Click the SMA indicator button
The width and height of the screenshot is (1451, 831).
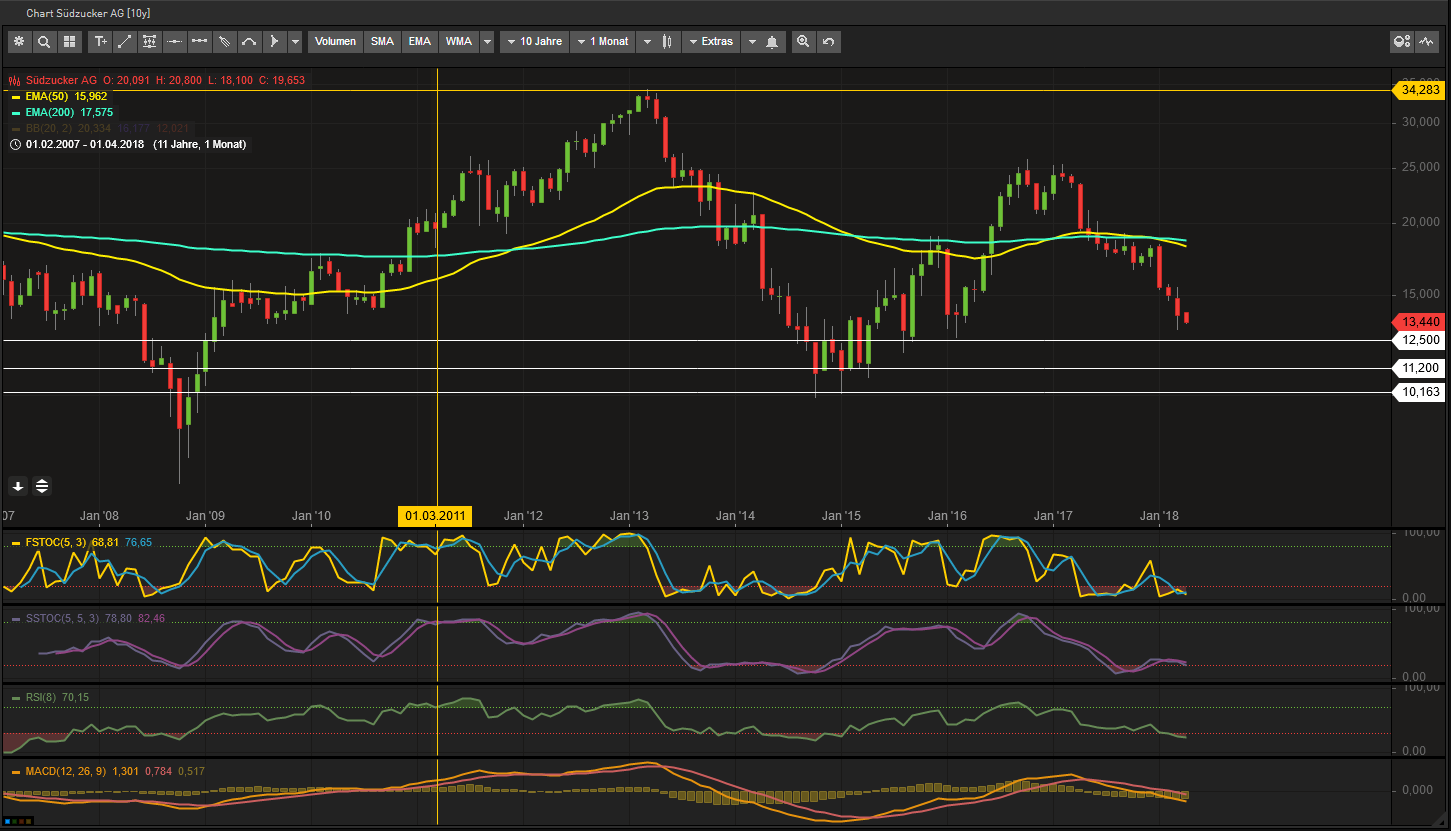[x=382, y=42]
